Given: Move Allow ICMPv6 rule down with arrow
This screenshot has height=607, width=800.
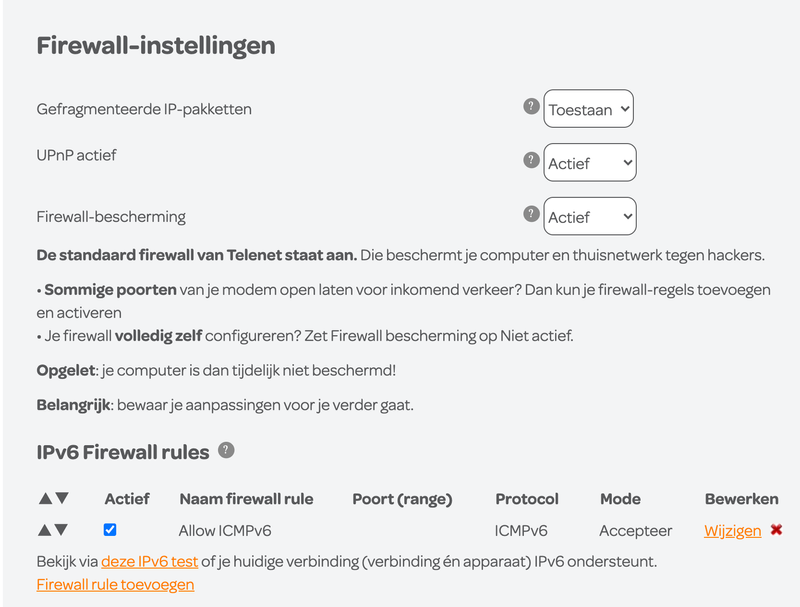Looking at the screenshot, I should (x=61, y=530).
